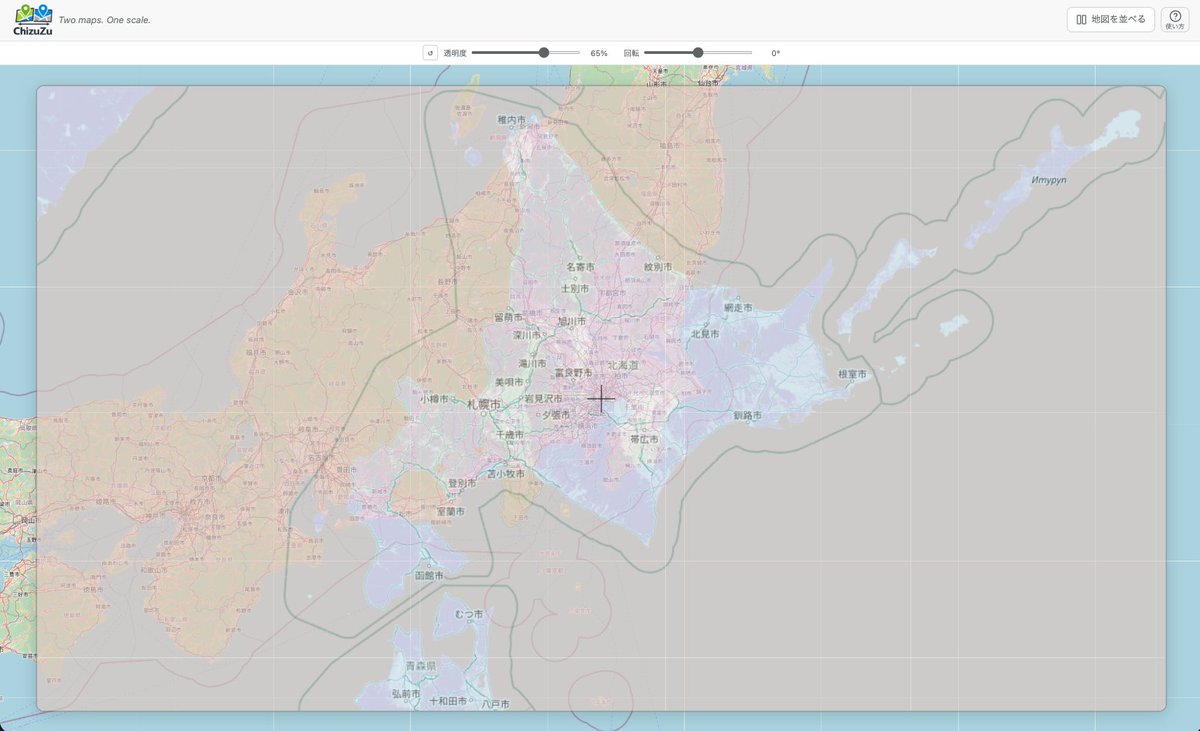This screenshot has width=1200, height=731.
Task: Click the 釧路市 map label
Action: coord(747,415)
